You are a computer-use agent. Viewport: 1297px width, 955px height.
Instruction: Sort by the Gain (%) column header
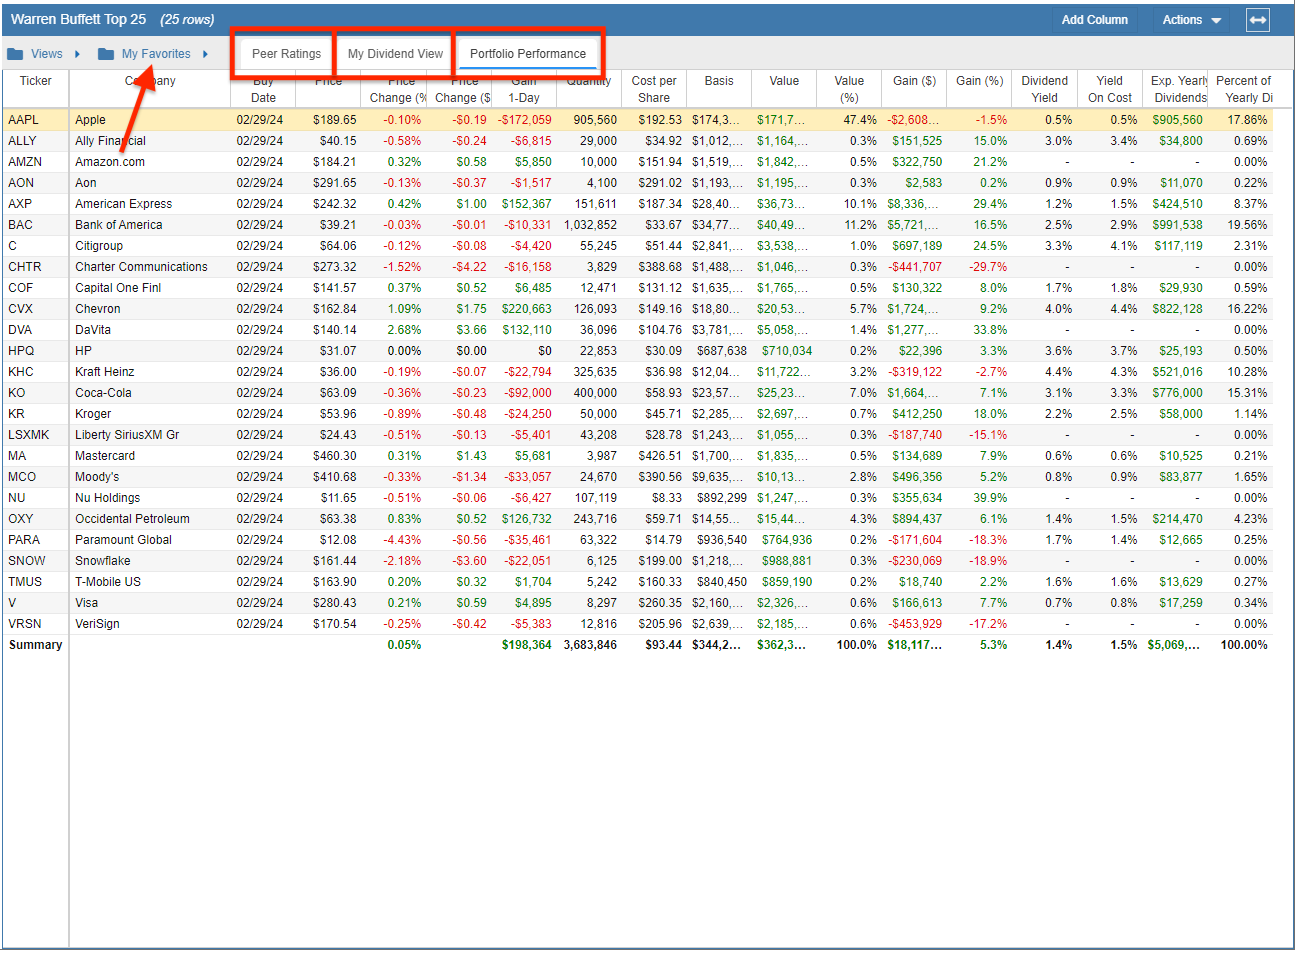point(979,81)
